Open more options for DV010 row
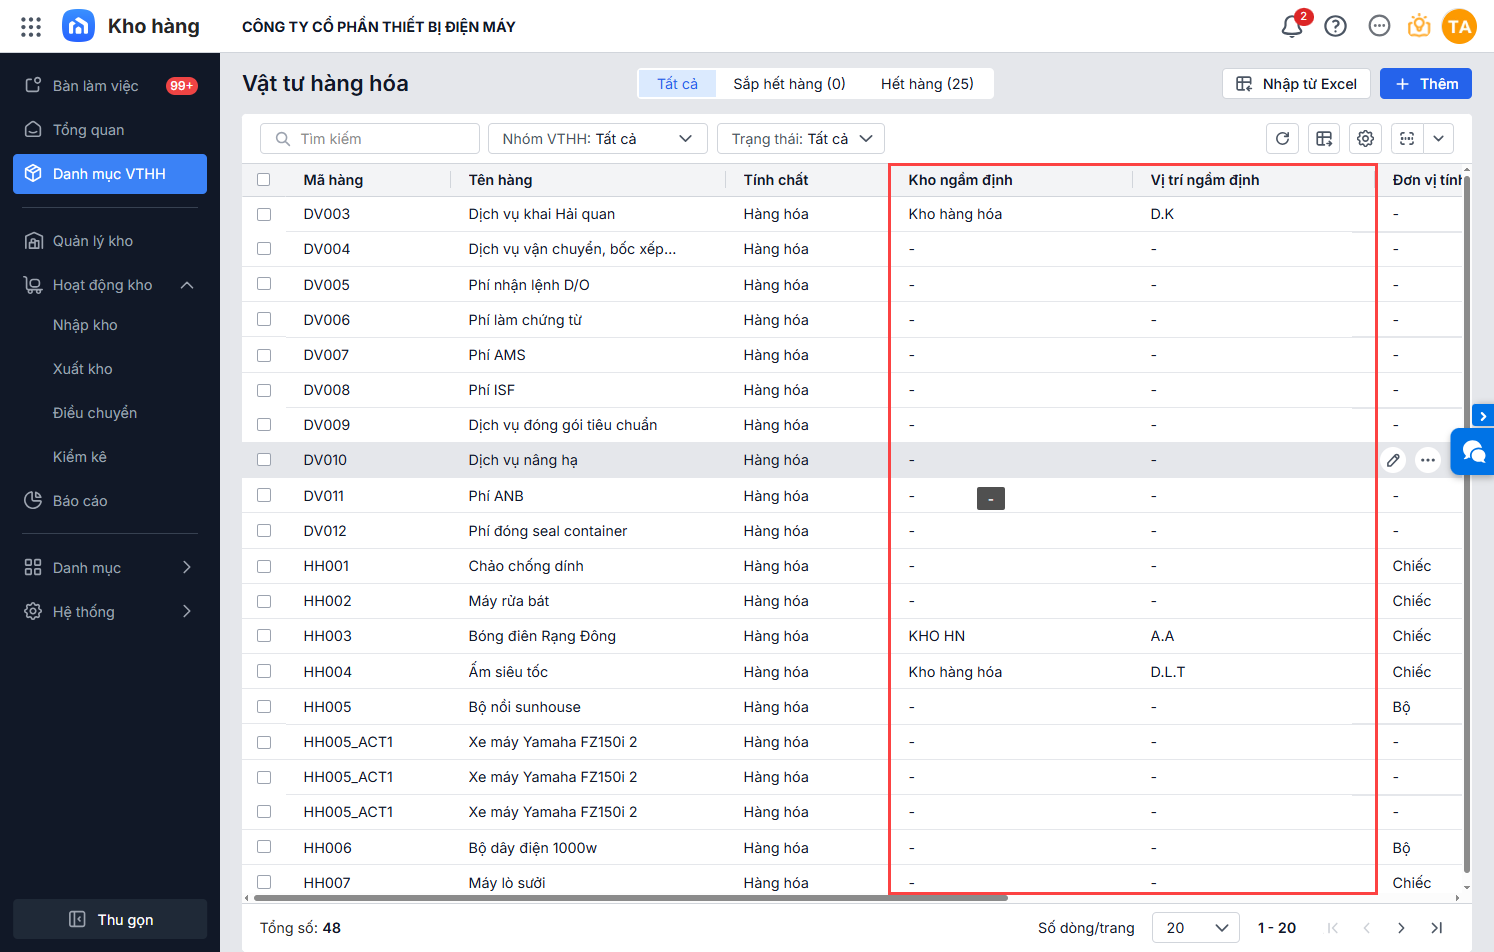 point(1428,460)
